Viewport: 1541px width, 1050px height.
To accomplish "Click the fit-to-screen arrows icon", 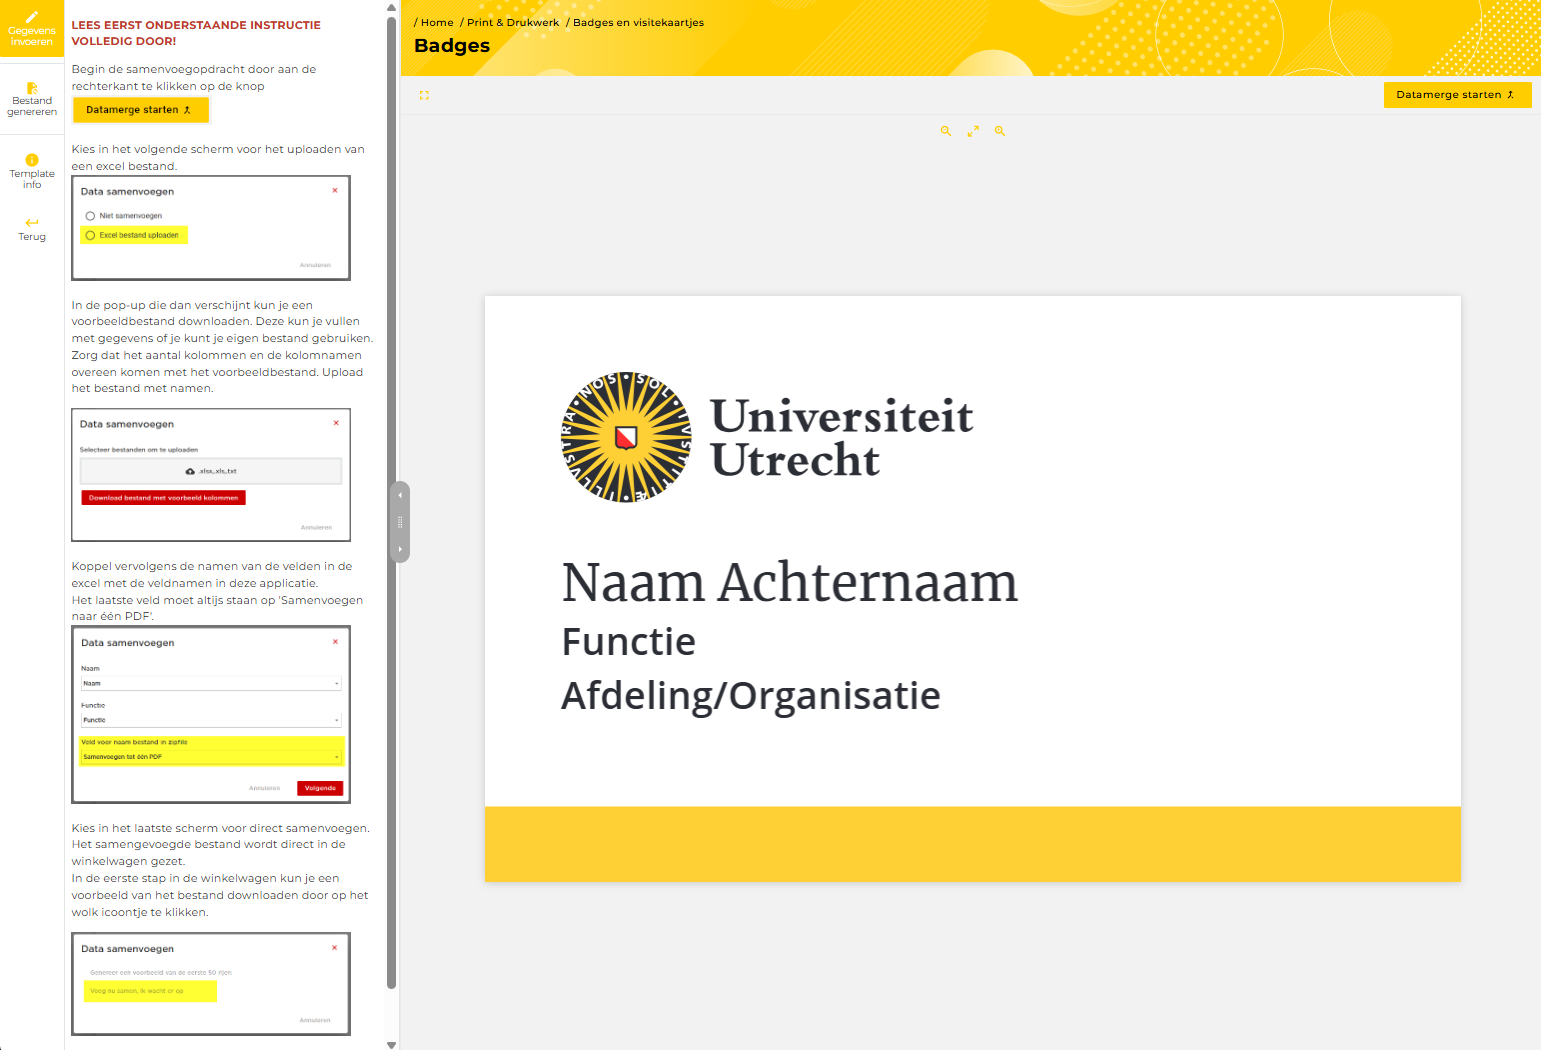I will (973, 131).
